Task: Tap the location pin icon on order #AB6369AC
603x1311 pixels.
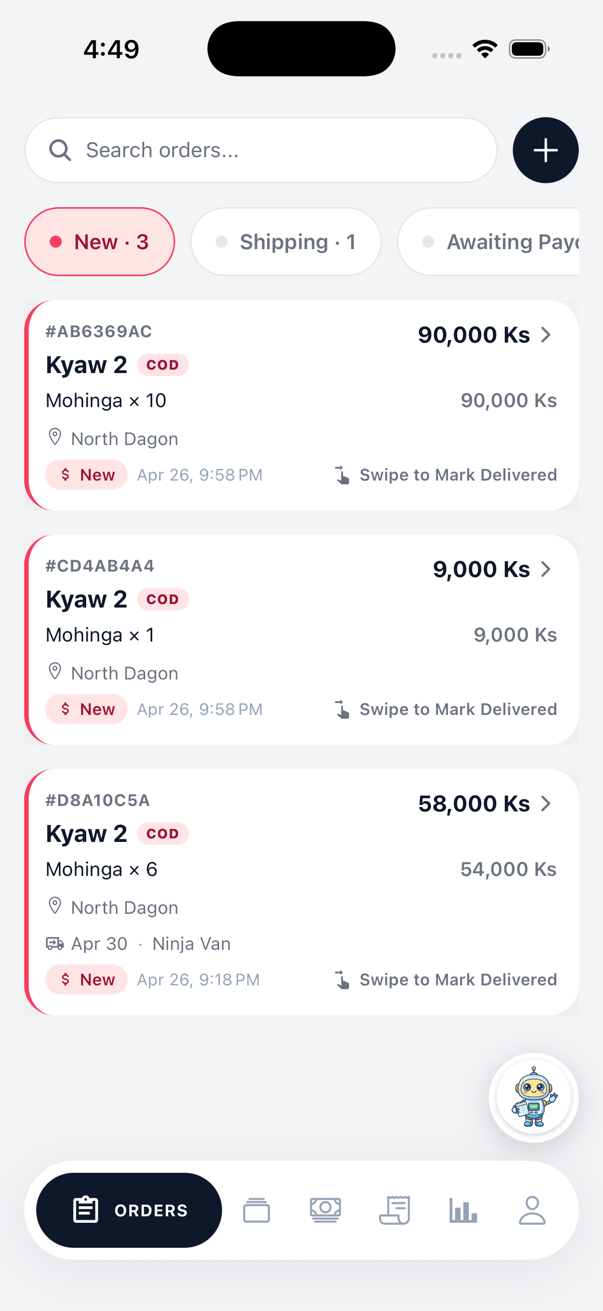Action: pyautogui.click(x=55, y=436)
